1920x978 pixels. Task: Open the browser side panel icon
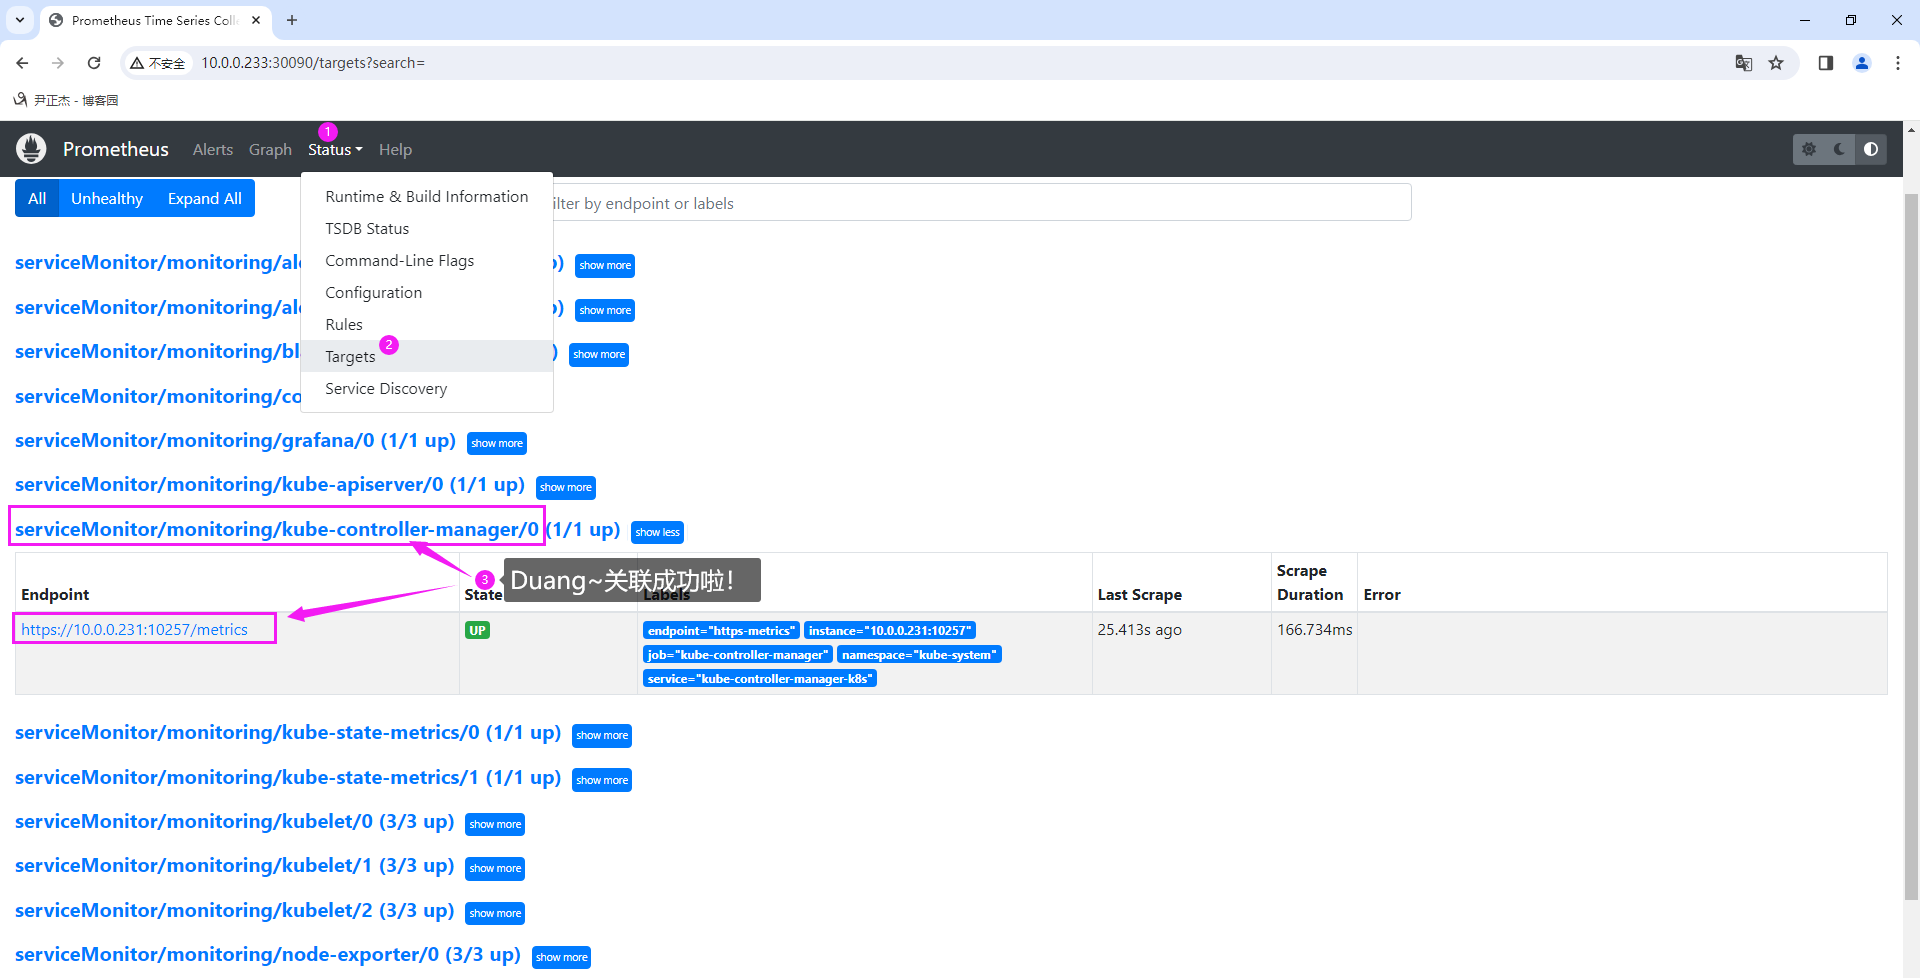click(1825, 62)
